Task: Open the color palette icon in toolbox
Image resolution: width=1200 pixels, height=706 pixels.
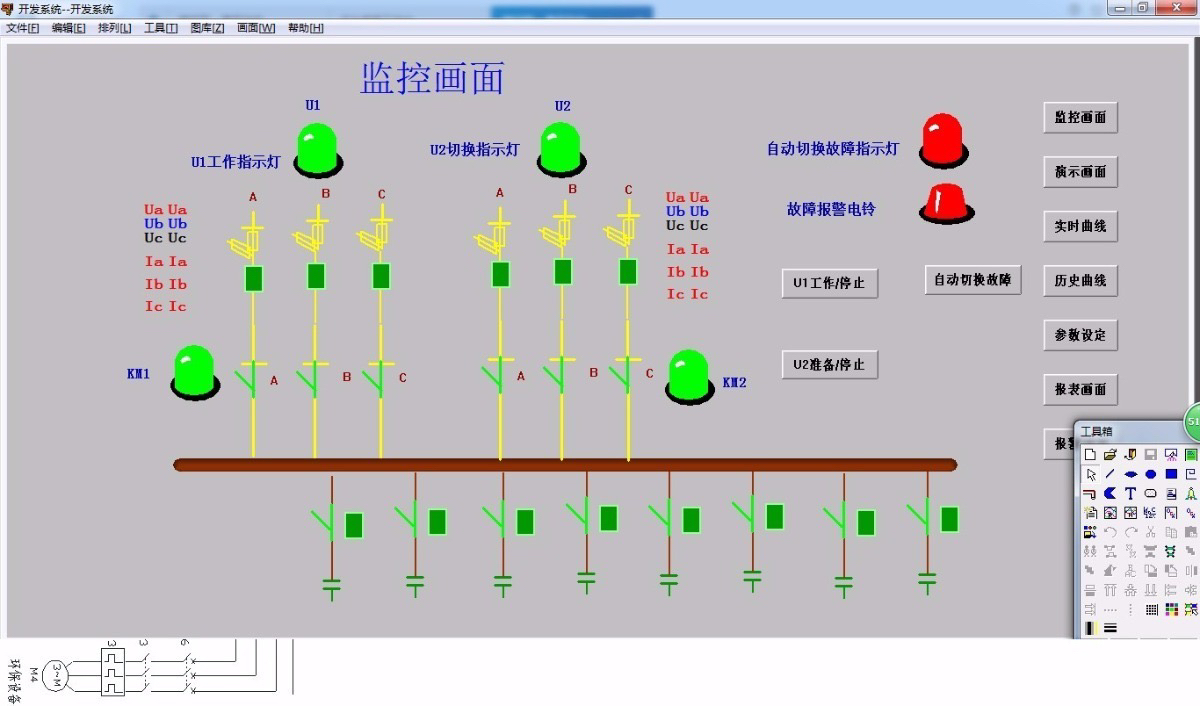Action: (x=1171, y=609)
